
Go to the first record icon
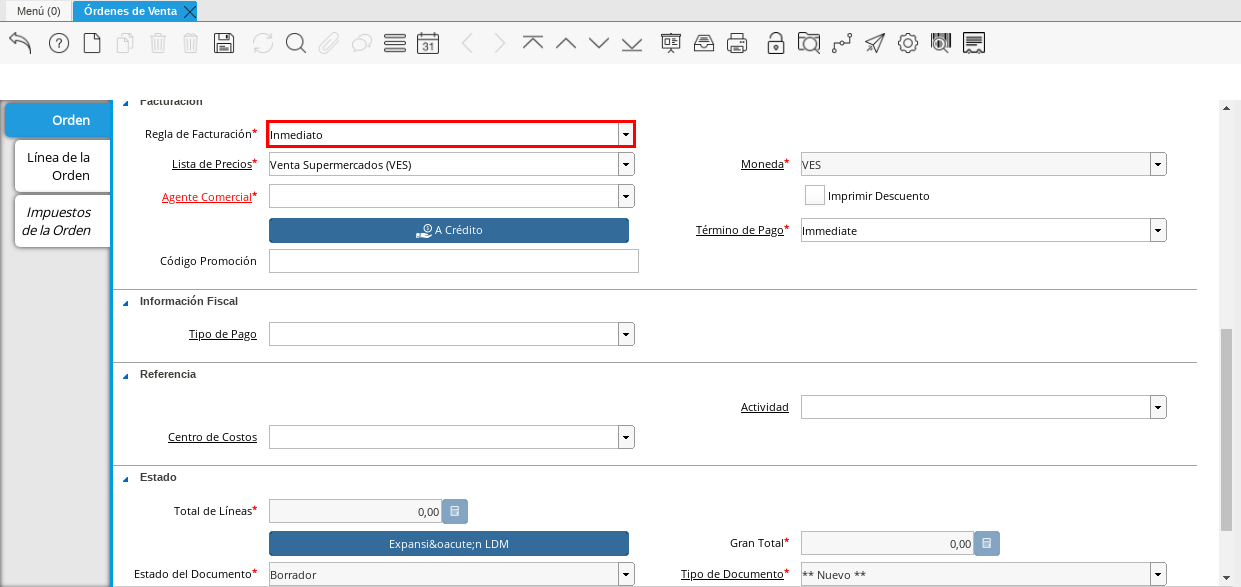533,43
